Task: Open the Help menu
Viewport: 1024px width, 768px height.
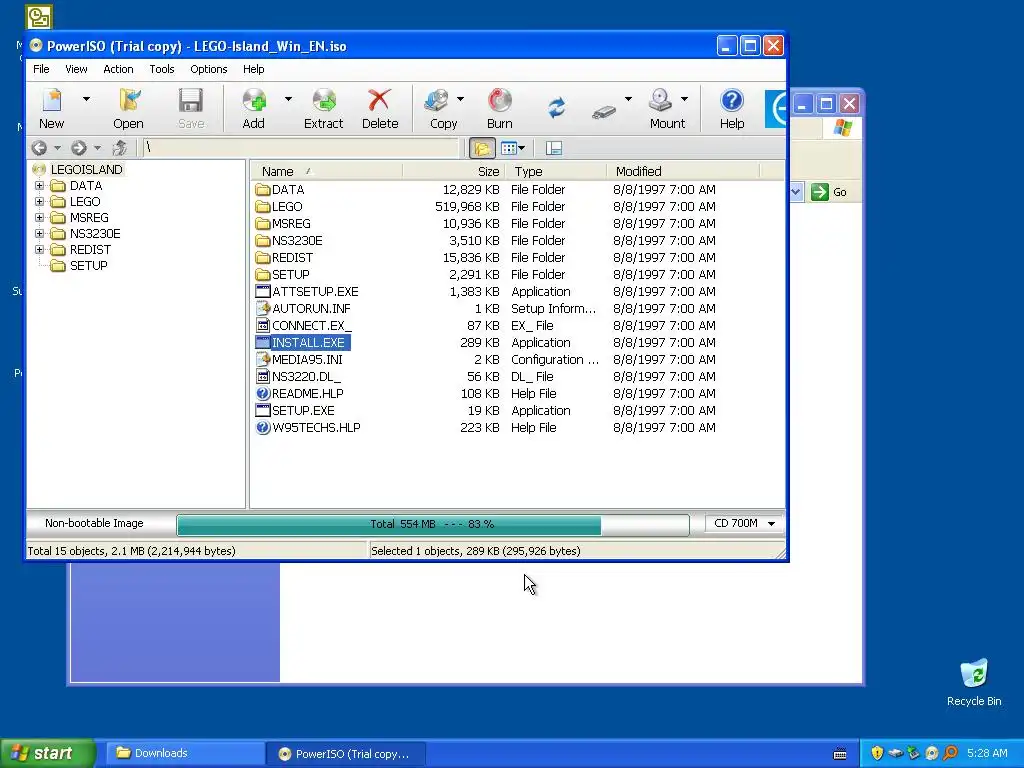Action: click(x=253, y=69)
